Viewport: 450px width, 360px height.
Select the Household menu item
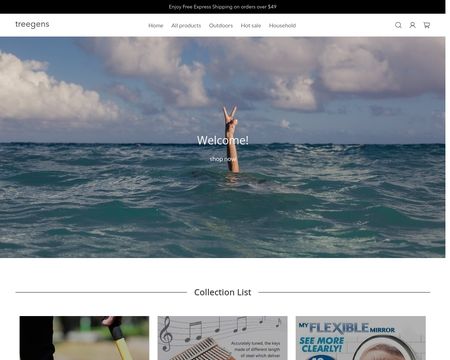pyautogui.click(x=282, y=26)
